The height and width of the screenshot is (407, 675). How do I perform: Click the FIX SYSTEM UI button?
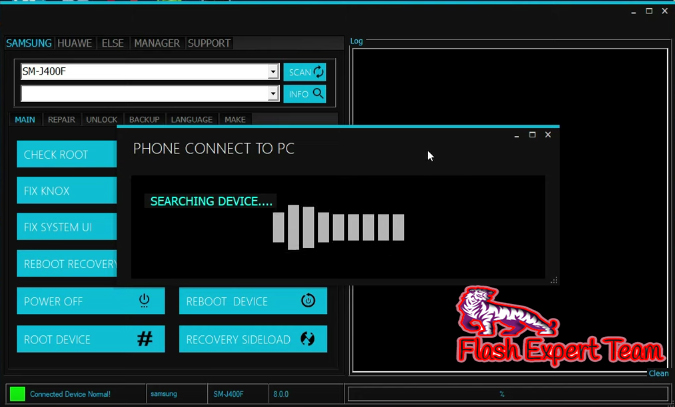pyautogui.click(x=67, y=227)
